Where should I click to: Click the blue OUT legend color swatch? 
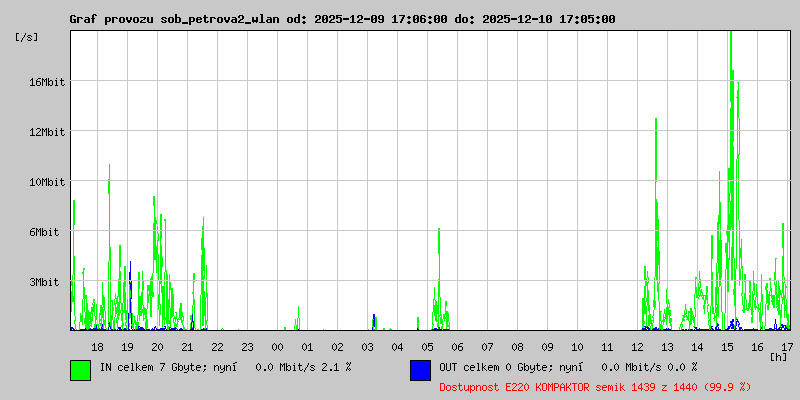click(420, 370)
